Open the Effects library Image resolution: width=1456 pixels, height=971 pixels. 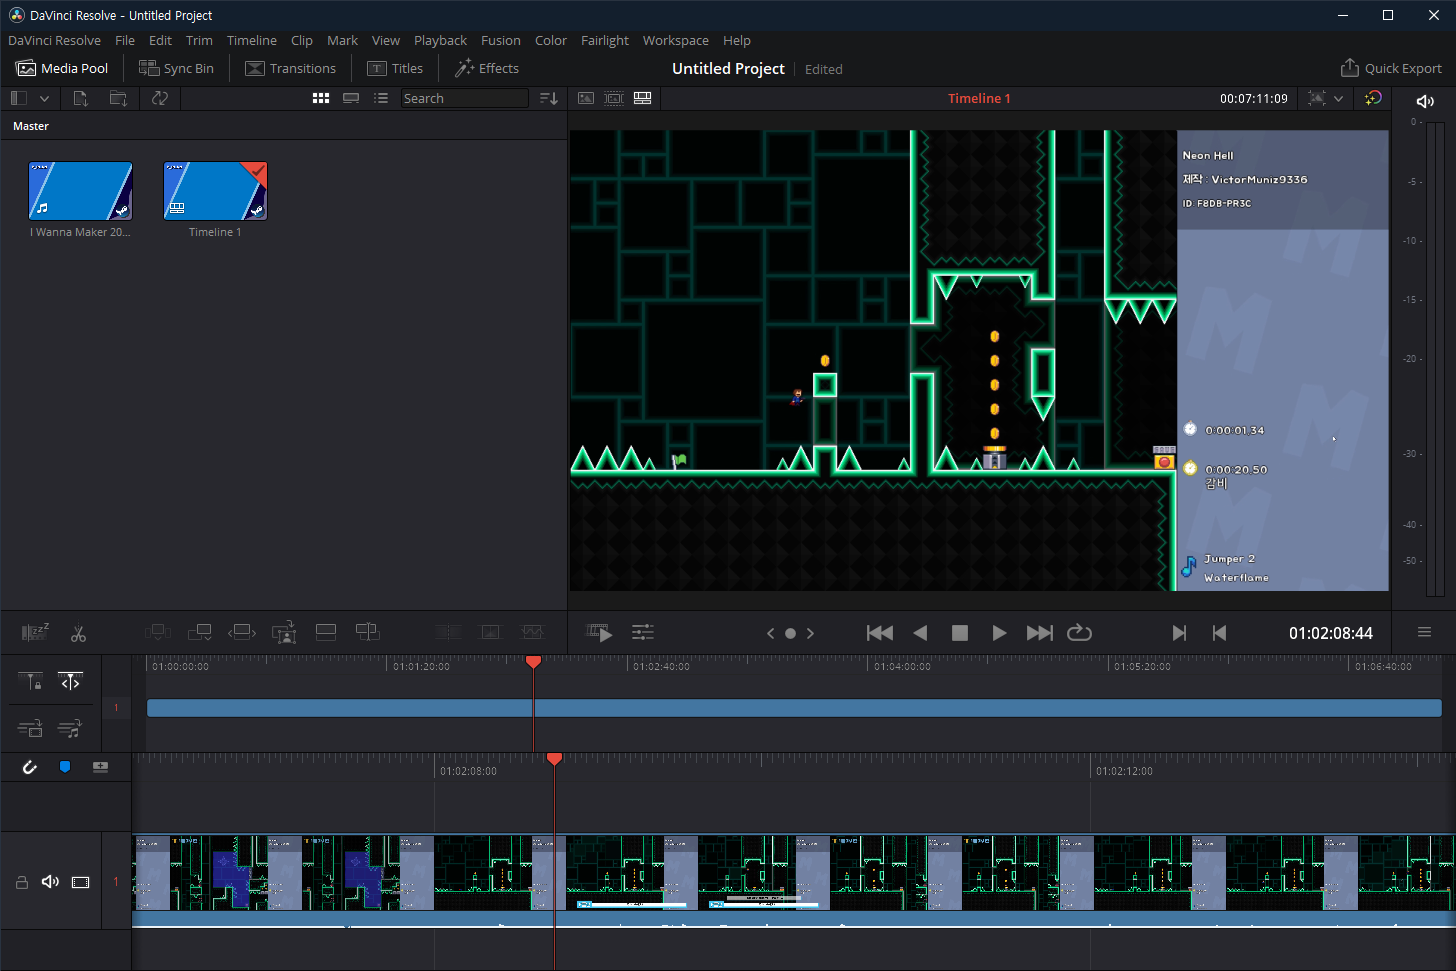tap(487, 68)
